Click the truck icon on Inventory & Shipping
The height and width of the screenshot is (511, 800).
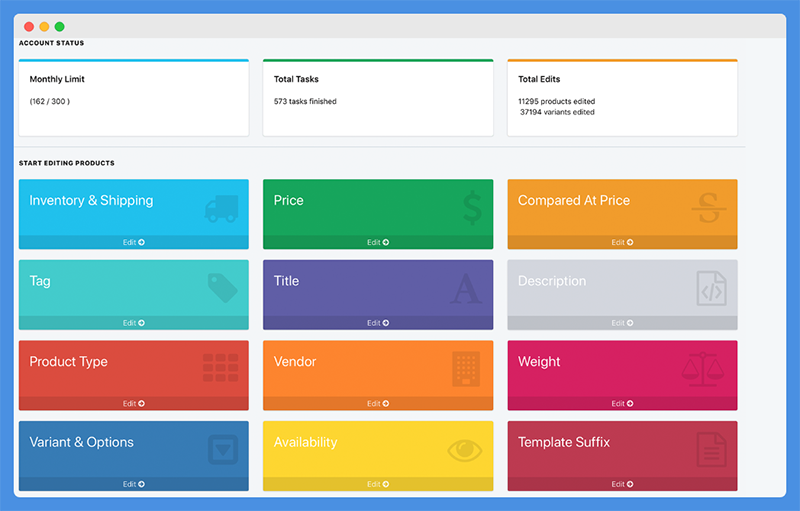[x=221, y=209]
